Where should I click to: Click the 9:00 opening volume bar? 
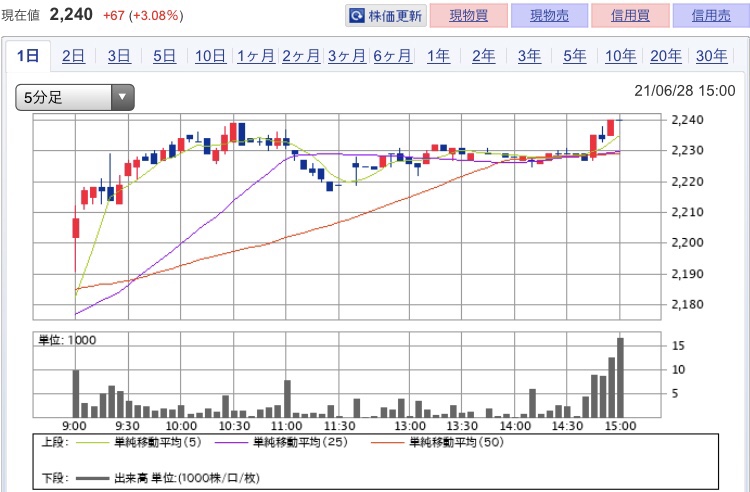tap(76, 394)
